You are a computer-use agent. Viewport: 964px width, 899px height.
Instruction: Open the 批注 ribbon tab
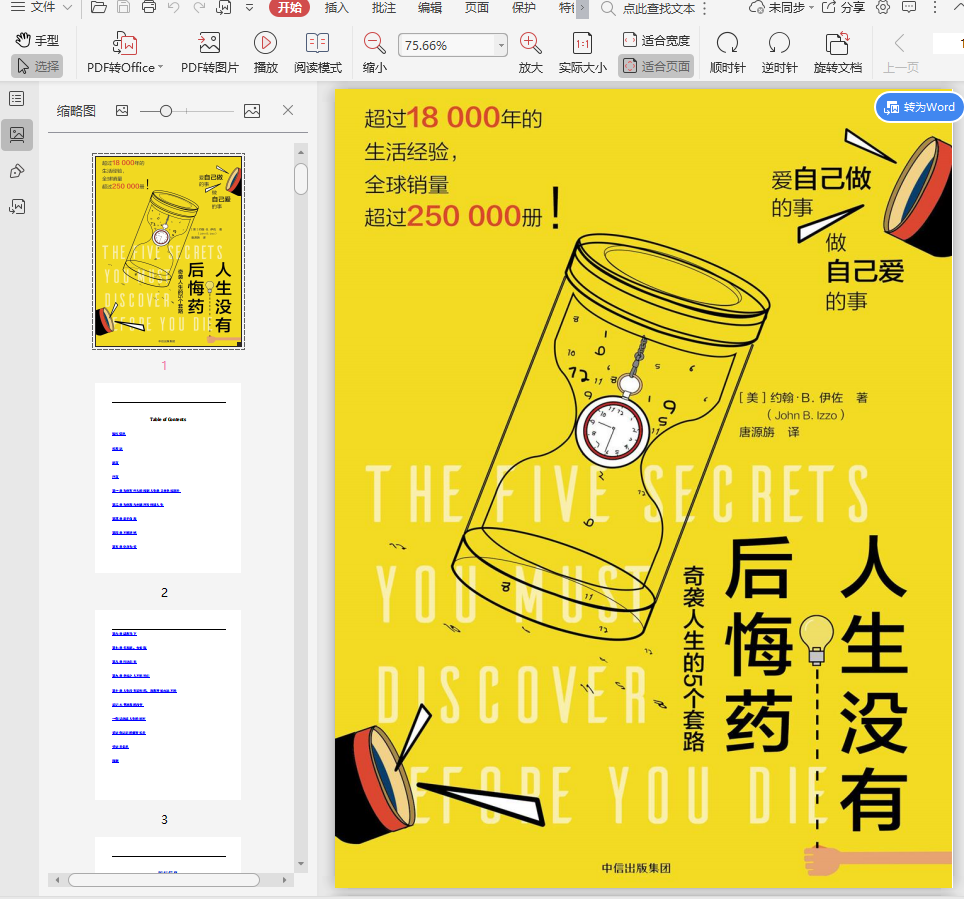tap(383, 8)
